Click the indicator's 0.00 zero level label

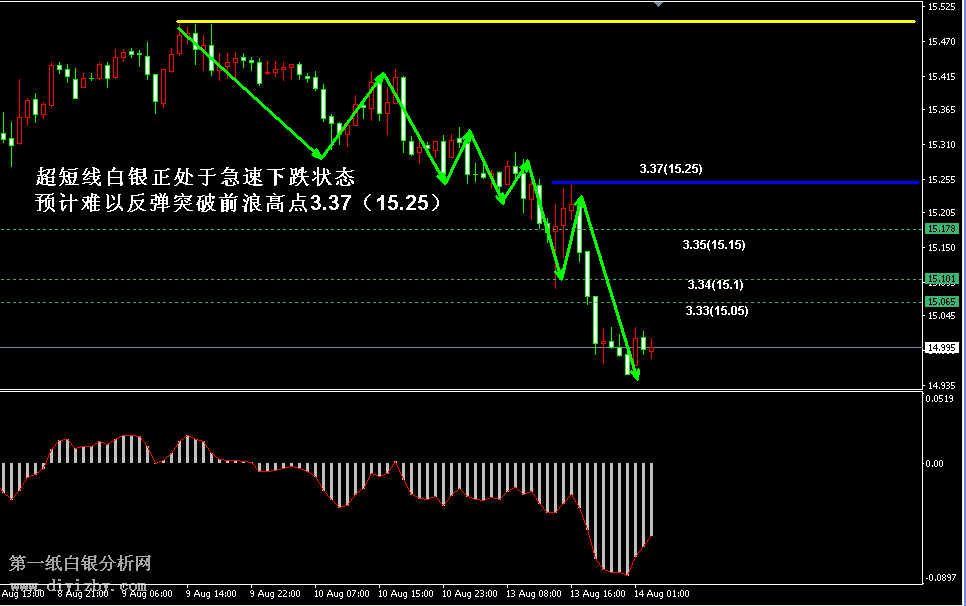(x=934, y=463)
